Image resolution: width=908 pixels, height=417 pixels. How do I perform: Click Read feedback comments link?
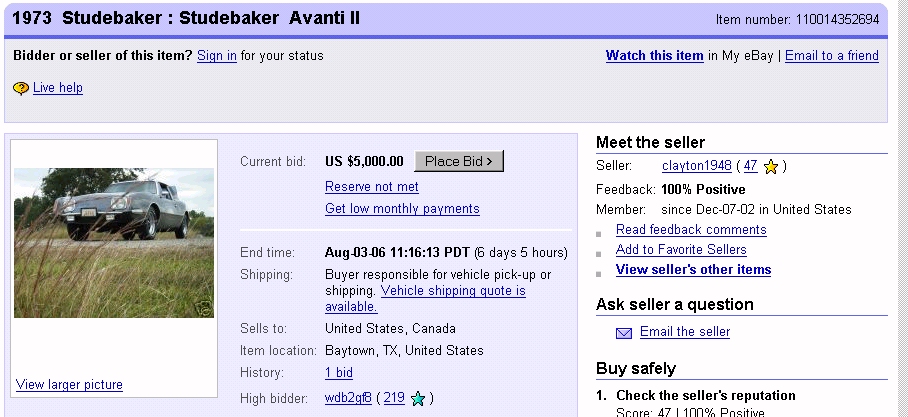click(x=691, y=230)
